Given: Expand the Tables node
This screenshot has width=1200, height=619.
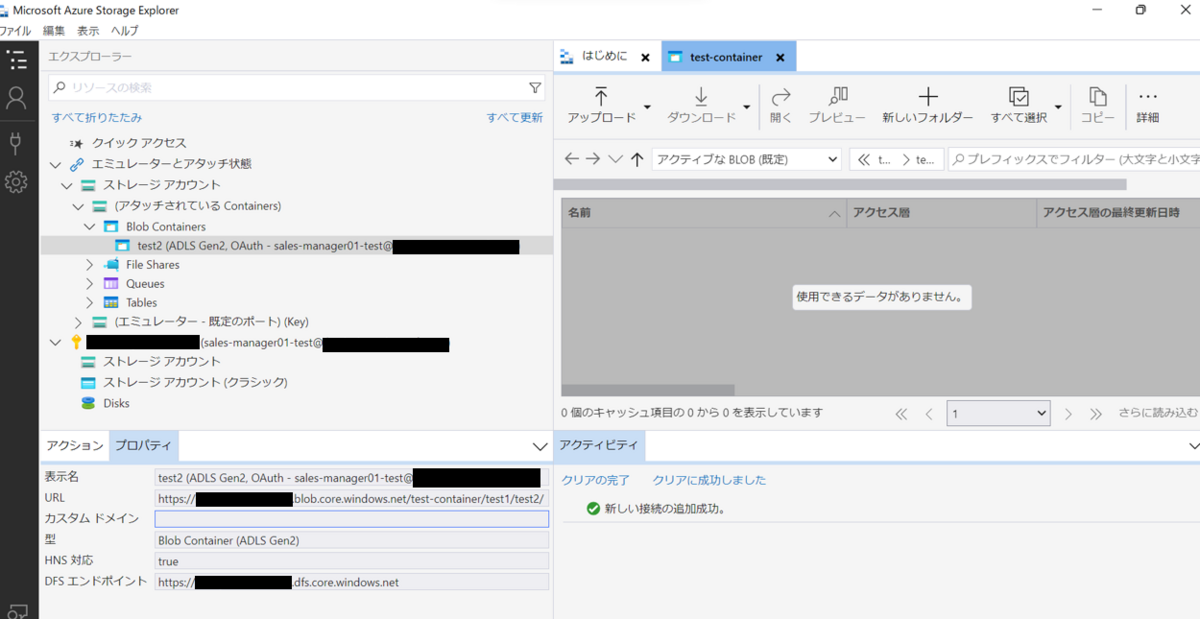Looking at the screenshot, I should 90,303.
